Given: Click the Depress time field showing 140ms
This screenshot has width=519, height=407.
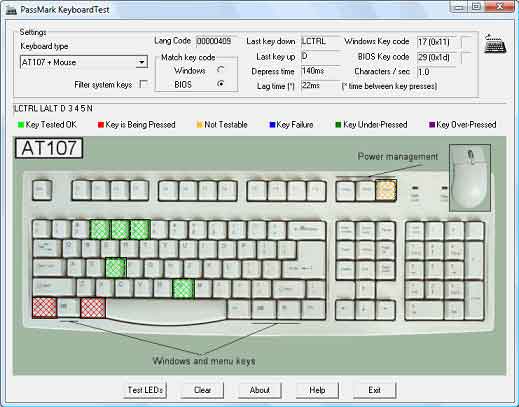Looking at the screenshot, I should 320,71.
